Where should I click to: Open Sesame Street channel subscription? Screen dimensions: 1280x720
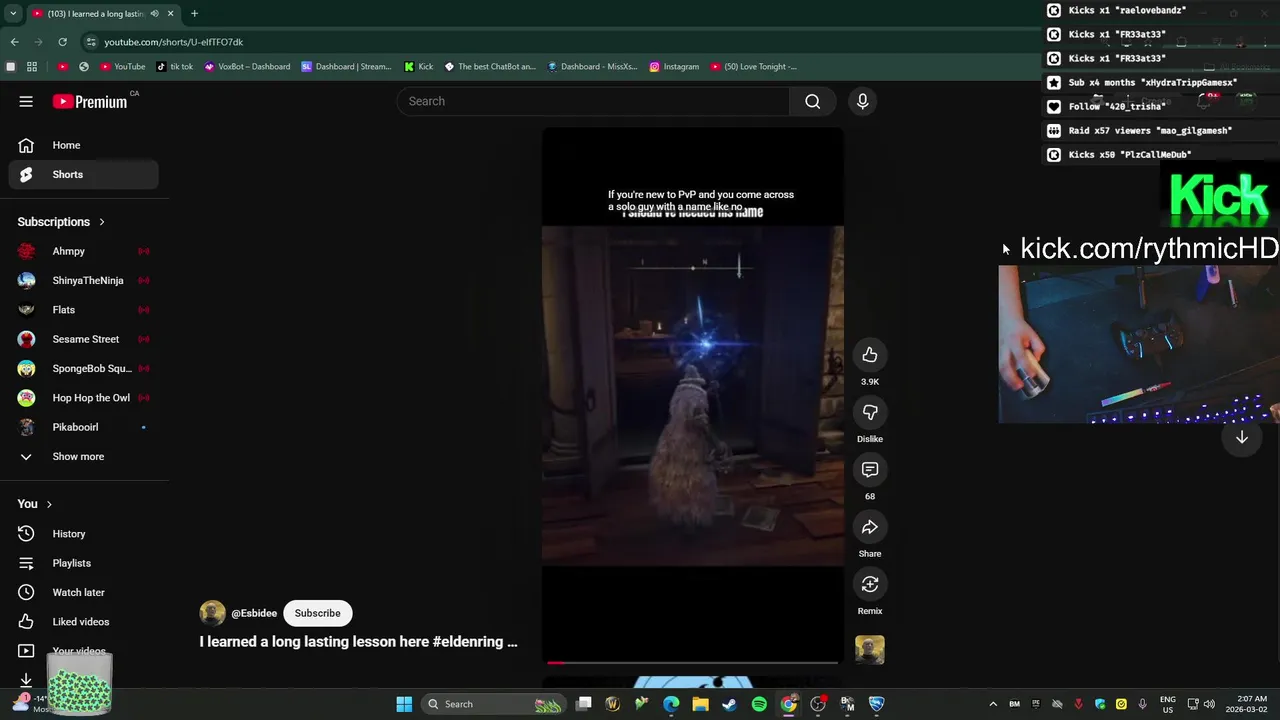pos(84,339)
